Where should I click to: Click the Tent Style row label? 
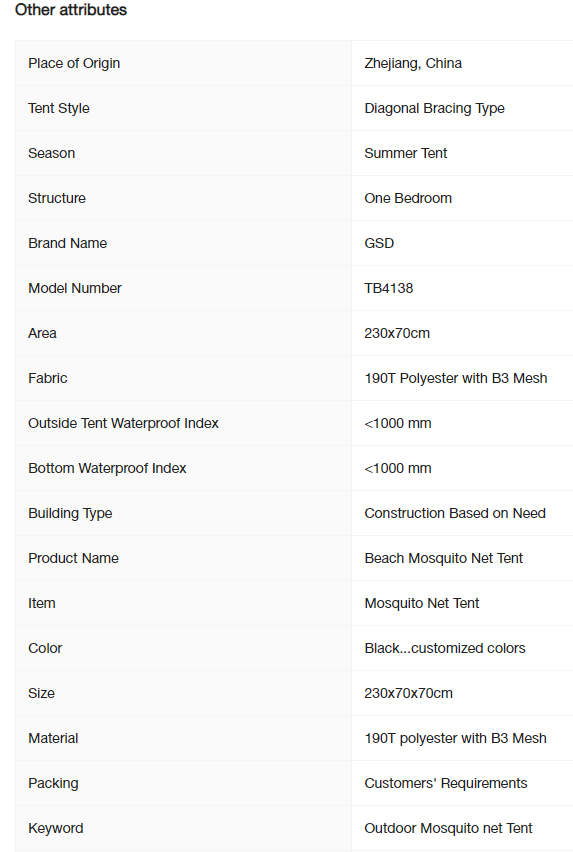(59, 108)
